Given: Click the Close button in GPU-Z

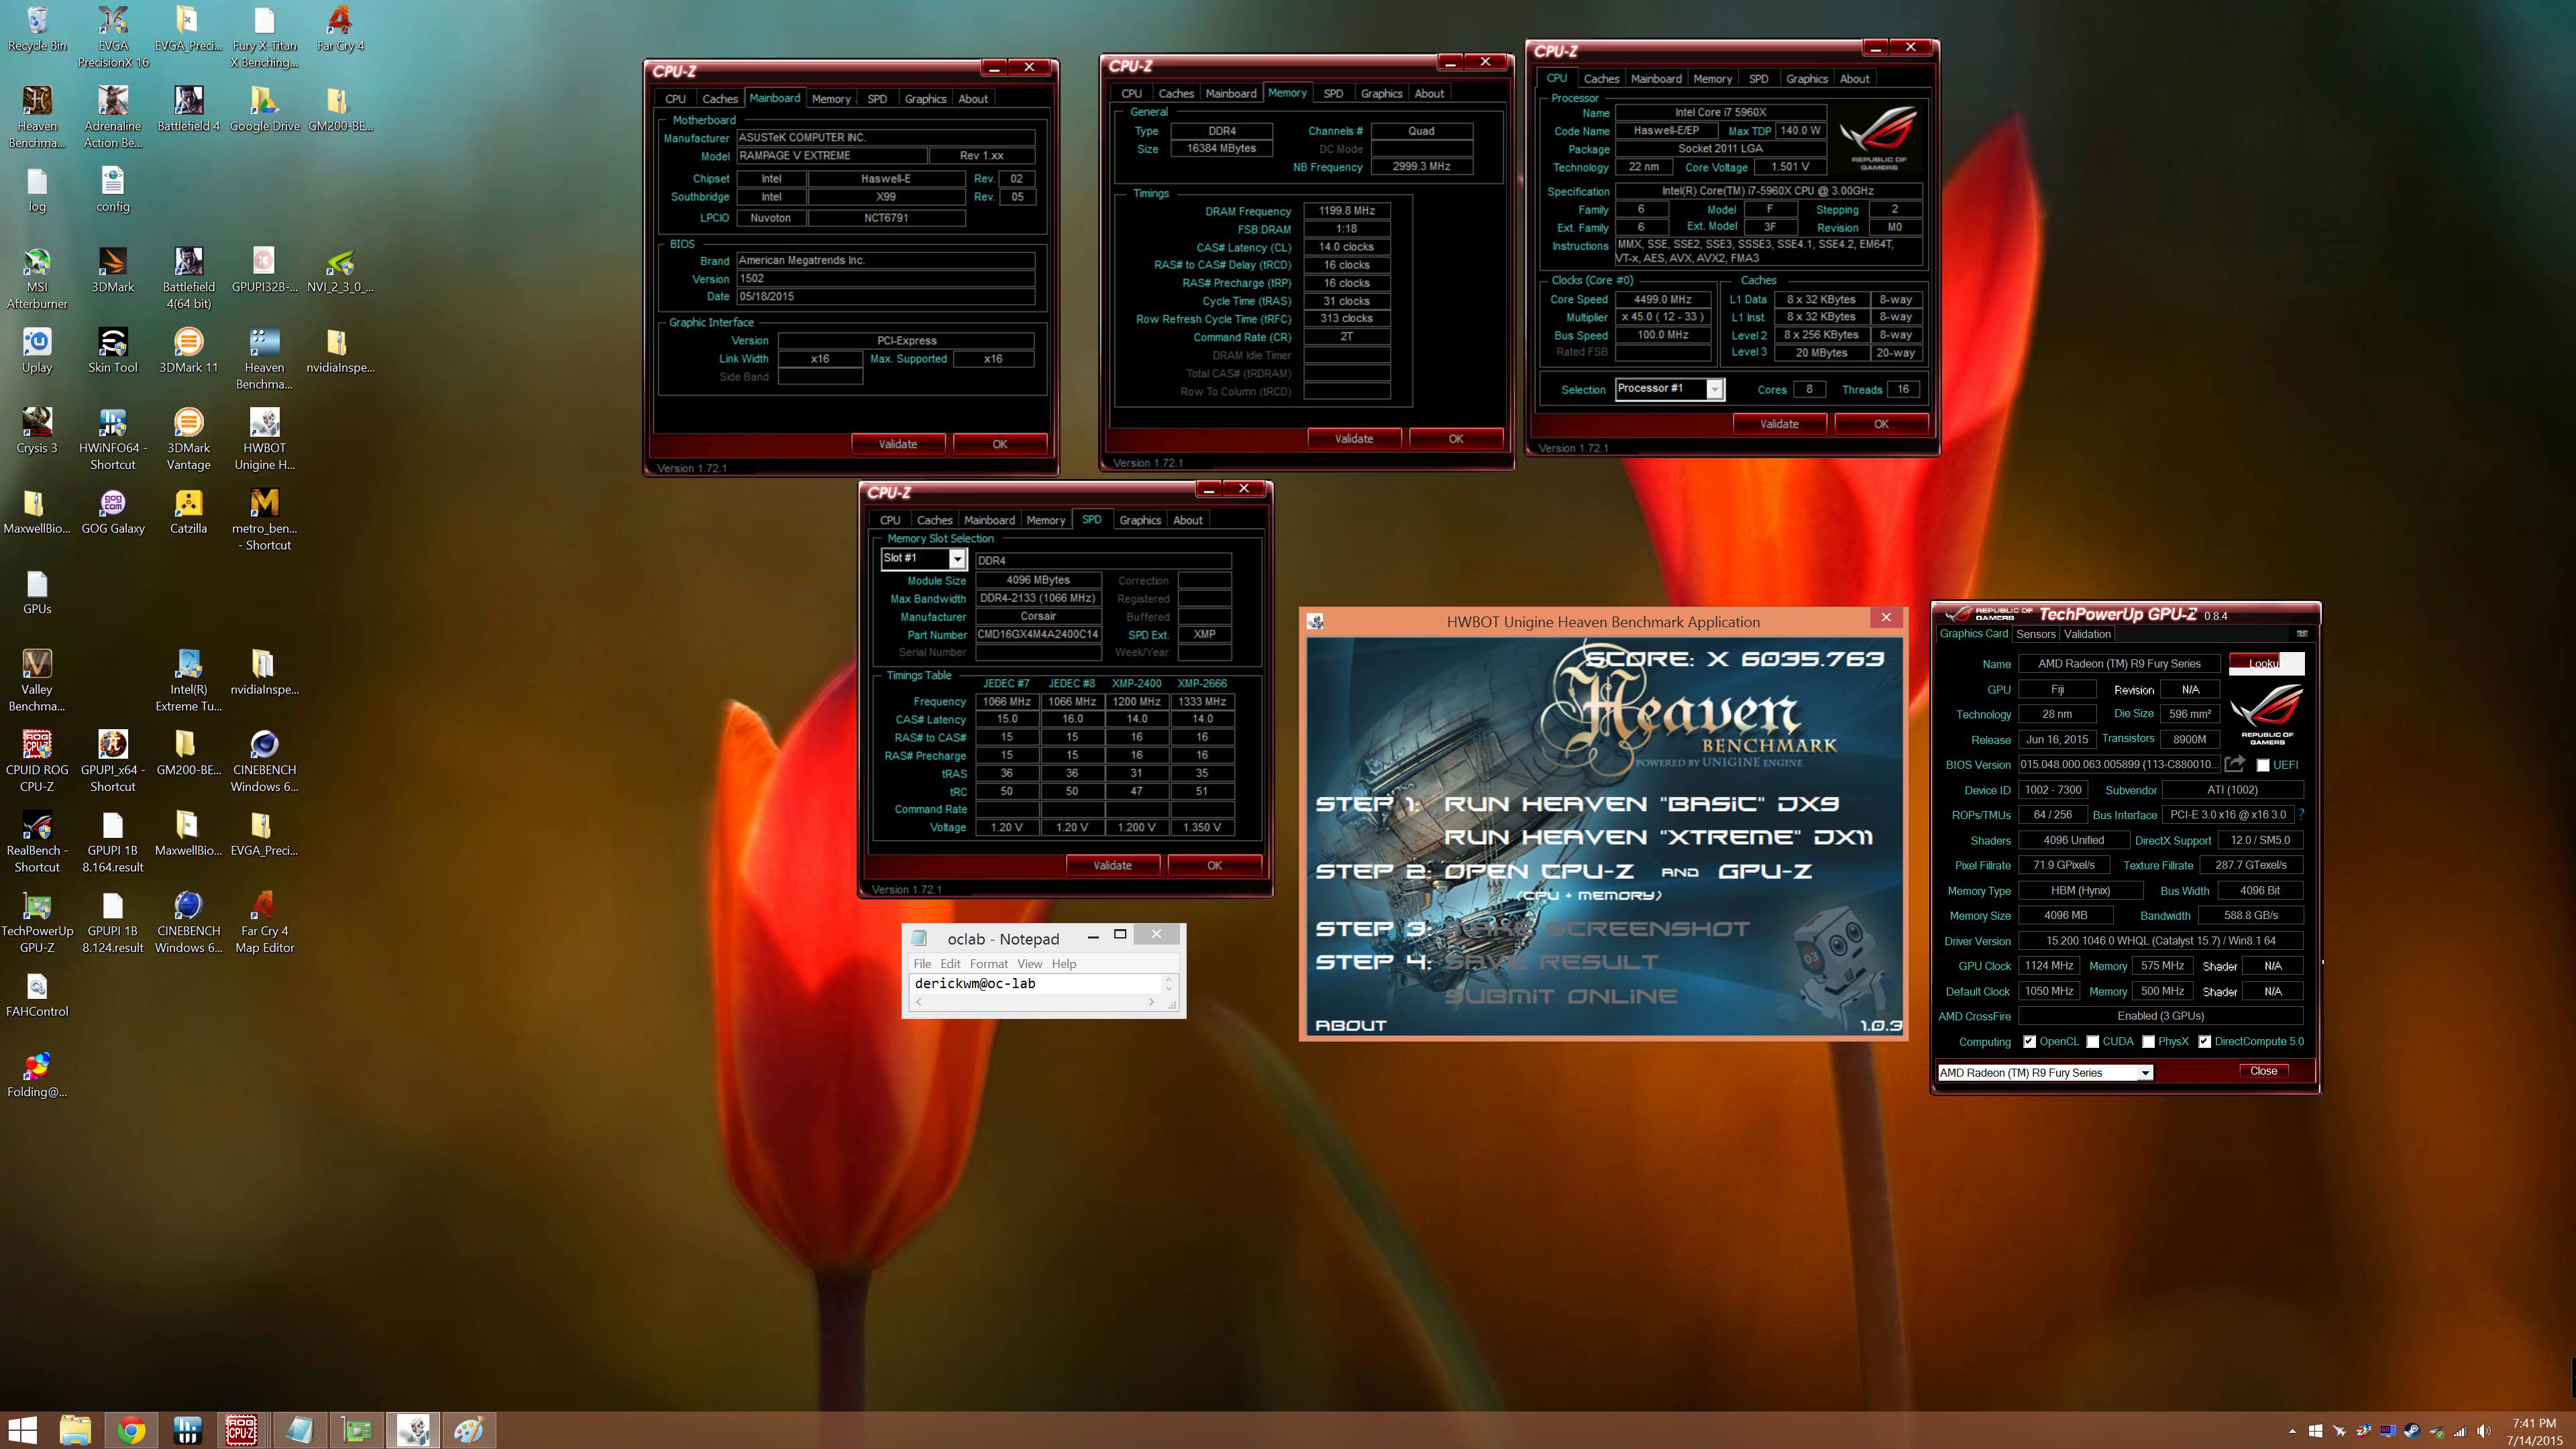Looking at the screenshot, I should tap(2263, 1071).
